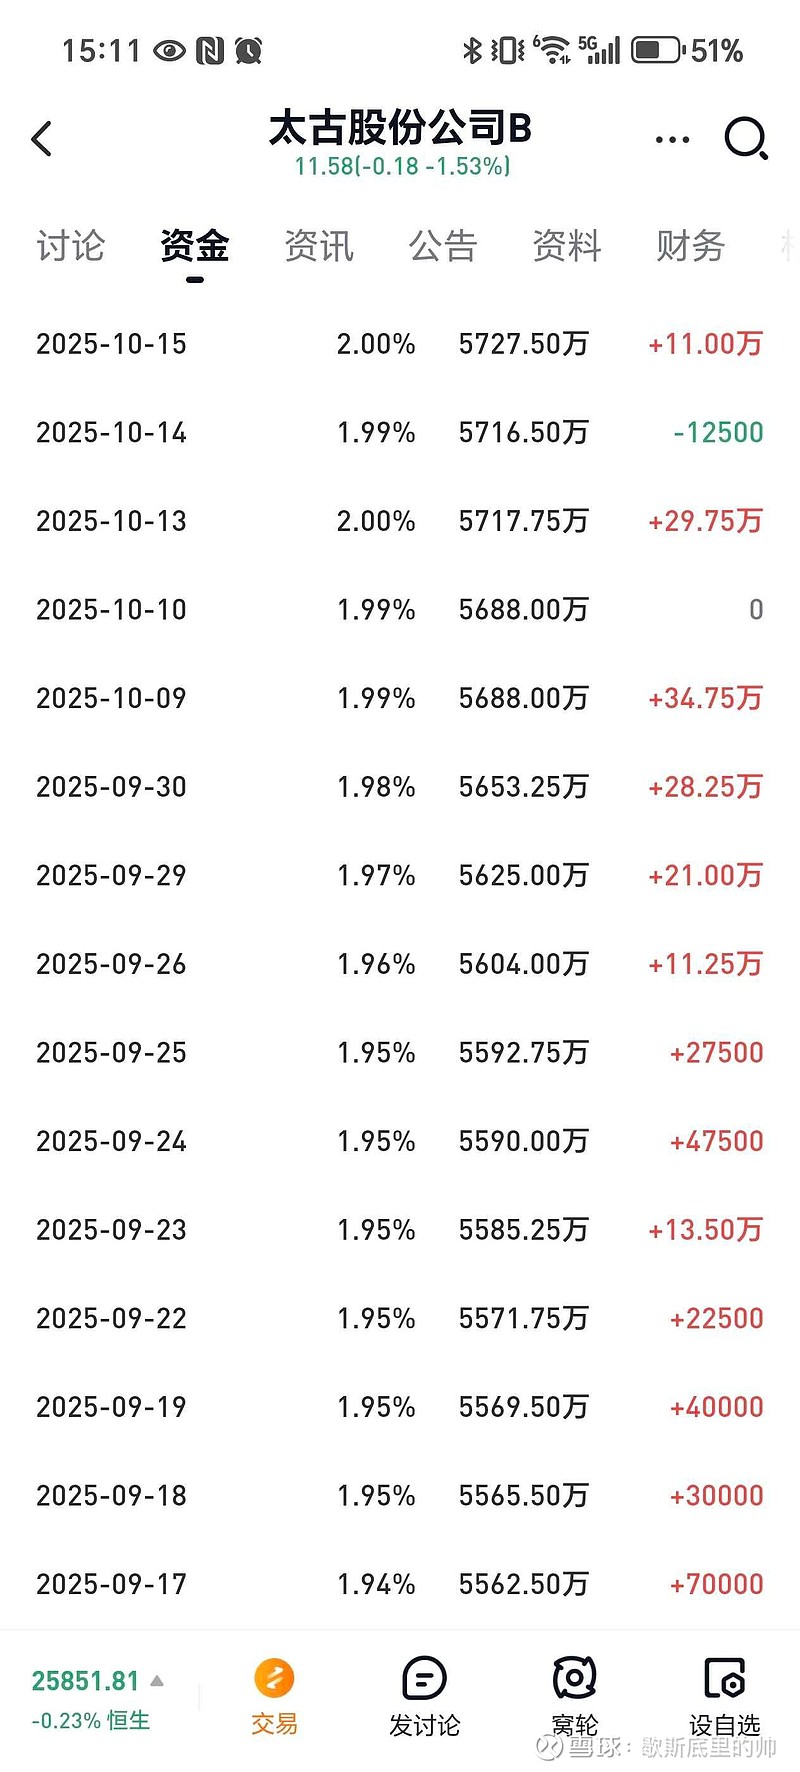Tap the back arrow icon
800x1772 pixels.
pyautogui.click(x=42, y=139)
